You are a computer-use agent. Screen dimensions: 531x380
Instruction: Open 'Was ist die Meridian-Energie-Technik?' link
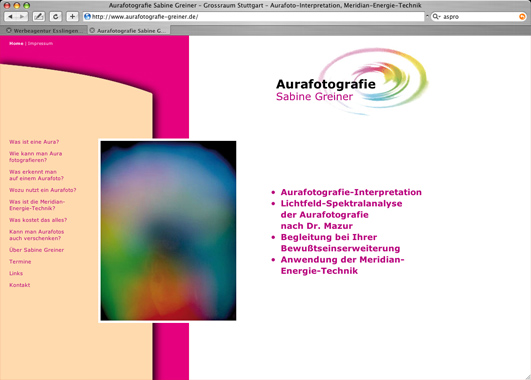coord(37,205)
